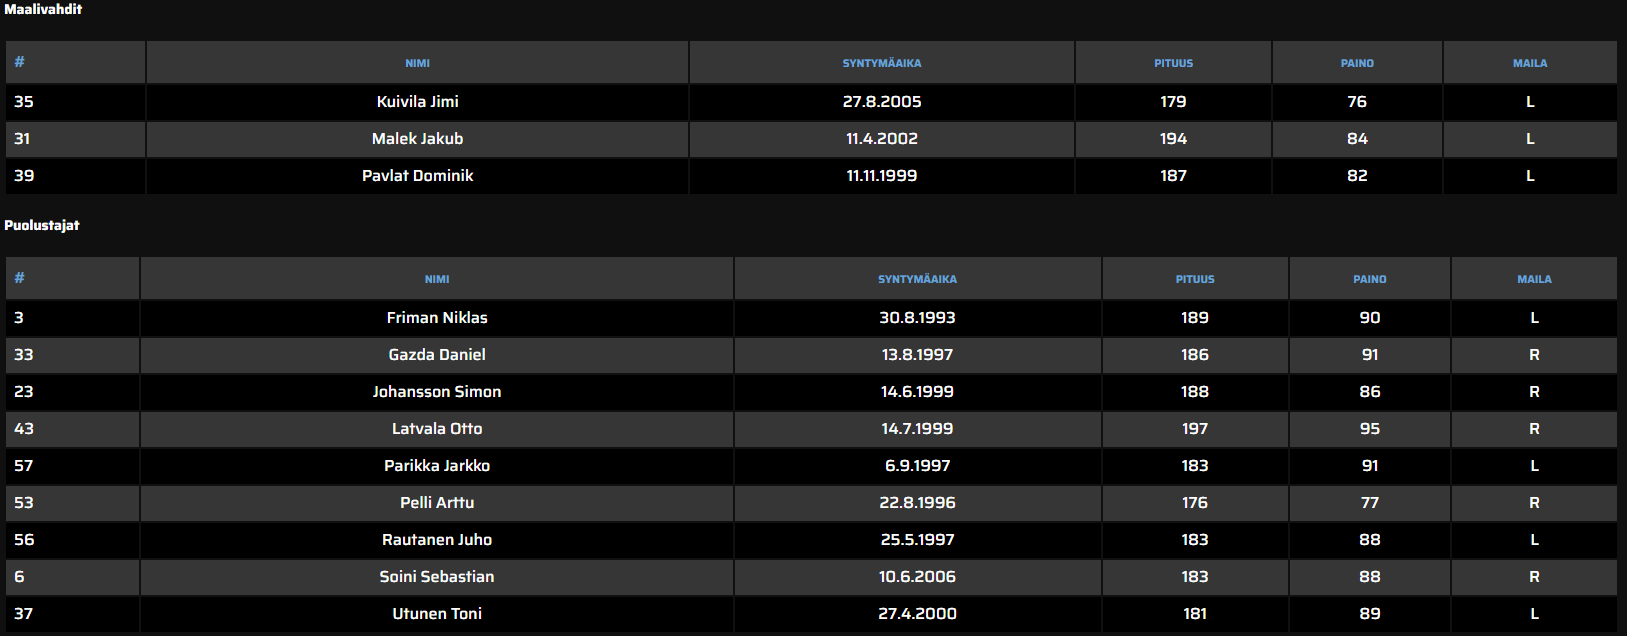Image resolution: width=1627 pixels, height=636 pixels.
Task: Open Johansson Simon's player row
Action: pos(437,392)
